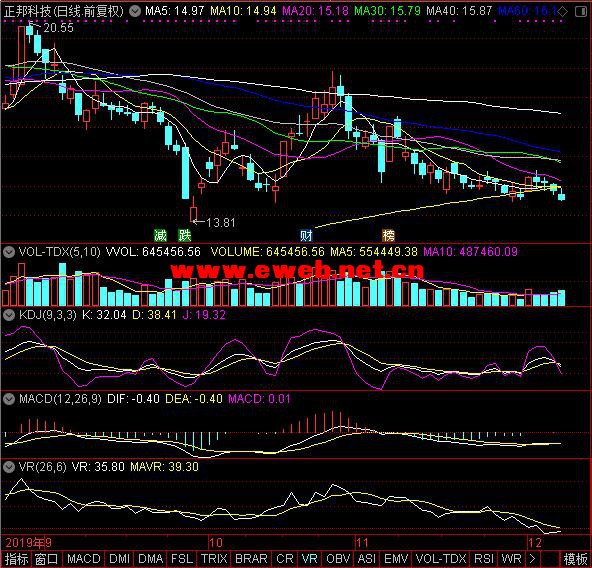Click the volume MA5: 554449.38 value
592x568 pixels.
coord(374,252)
